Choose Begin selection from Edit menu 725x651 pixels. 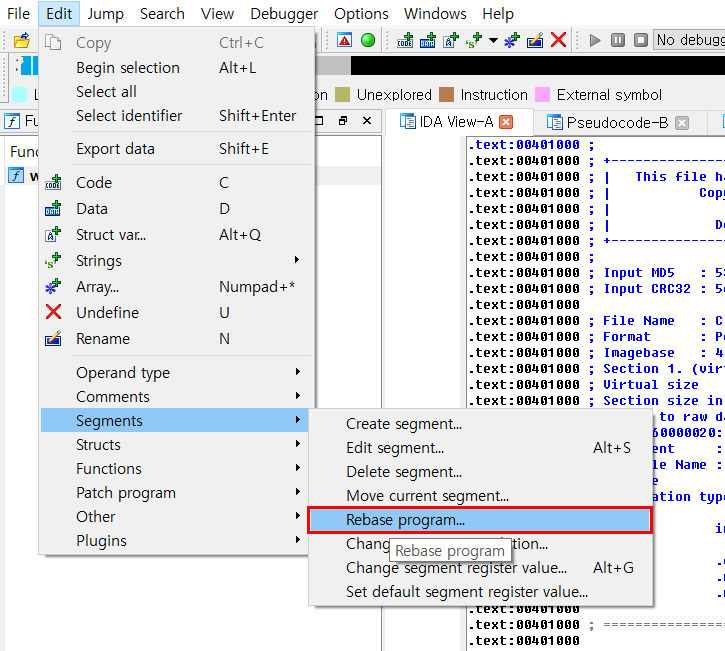177,68
